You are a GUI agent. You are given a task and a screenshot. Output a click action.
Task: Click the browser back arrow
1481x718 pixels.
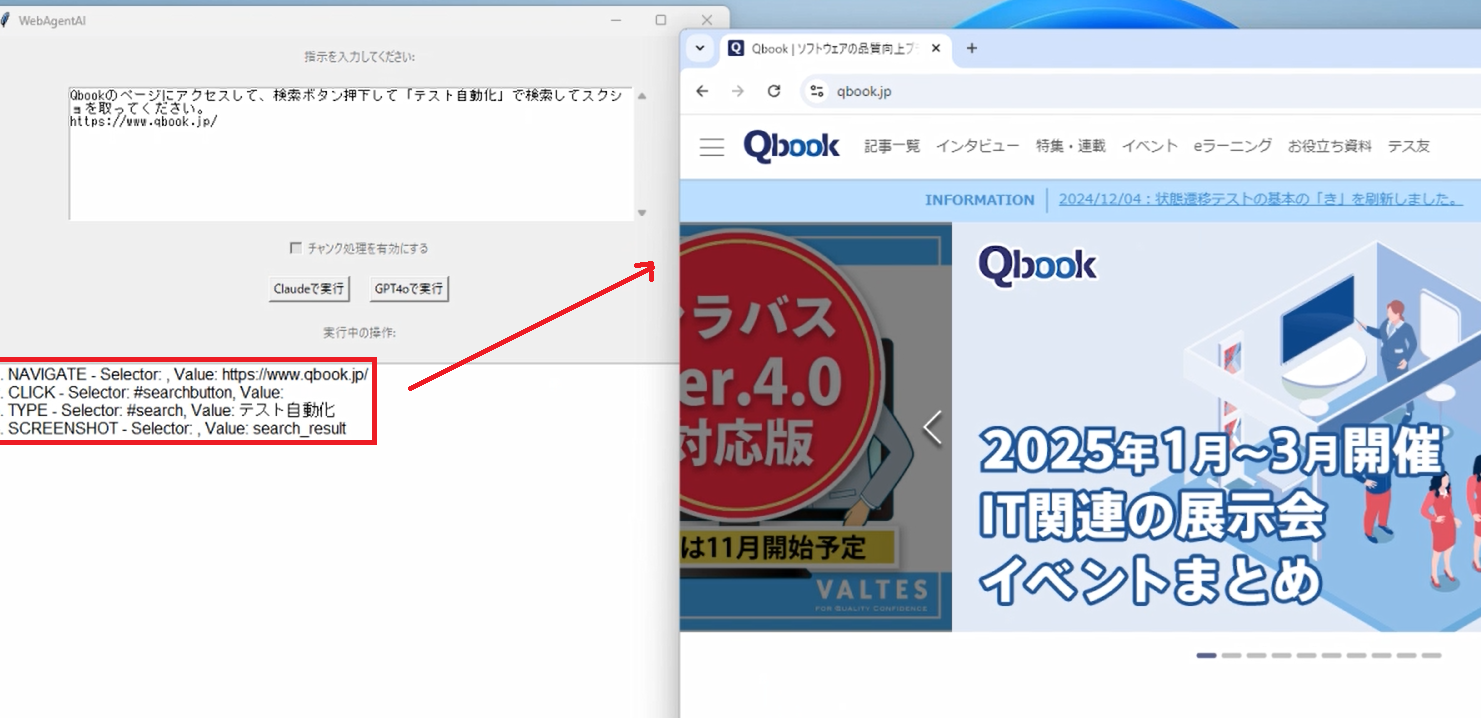(x=703, y=91)
